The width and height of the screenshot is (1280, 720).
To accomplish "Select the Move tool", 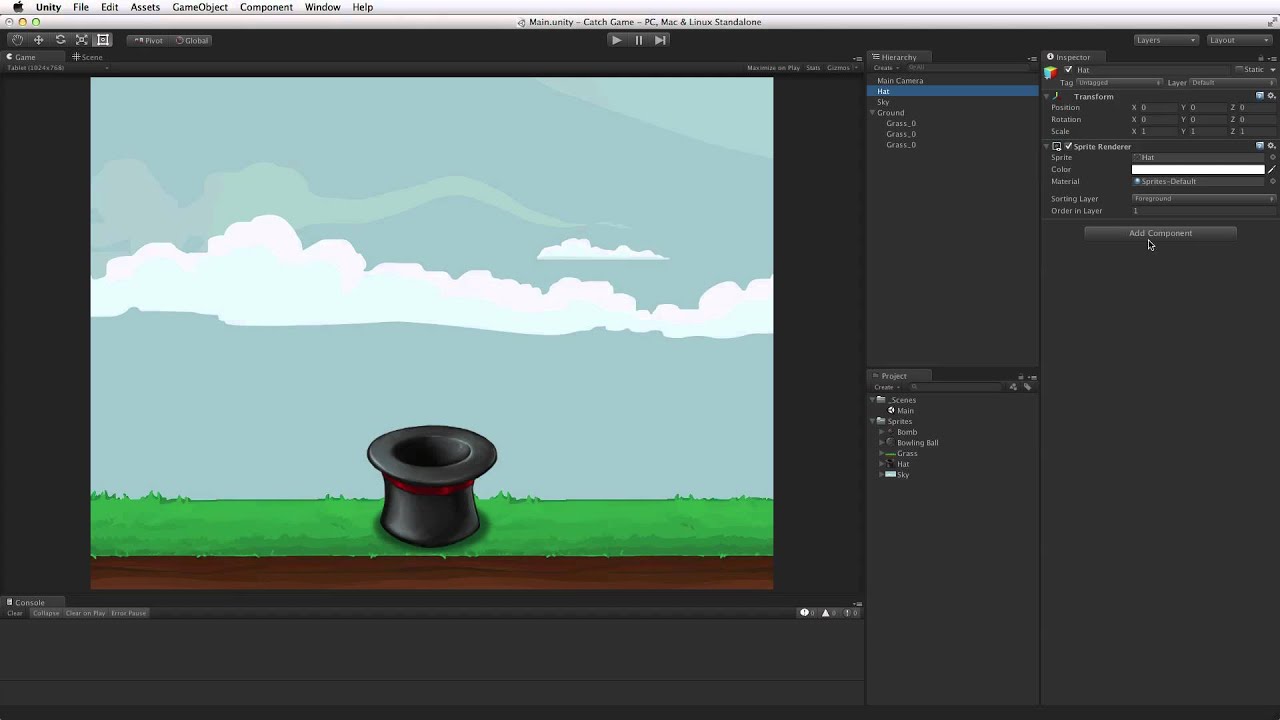I will pos(38,40).
